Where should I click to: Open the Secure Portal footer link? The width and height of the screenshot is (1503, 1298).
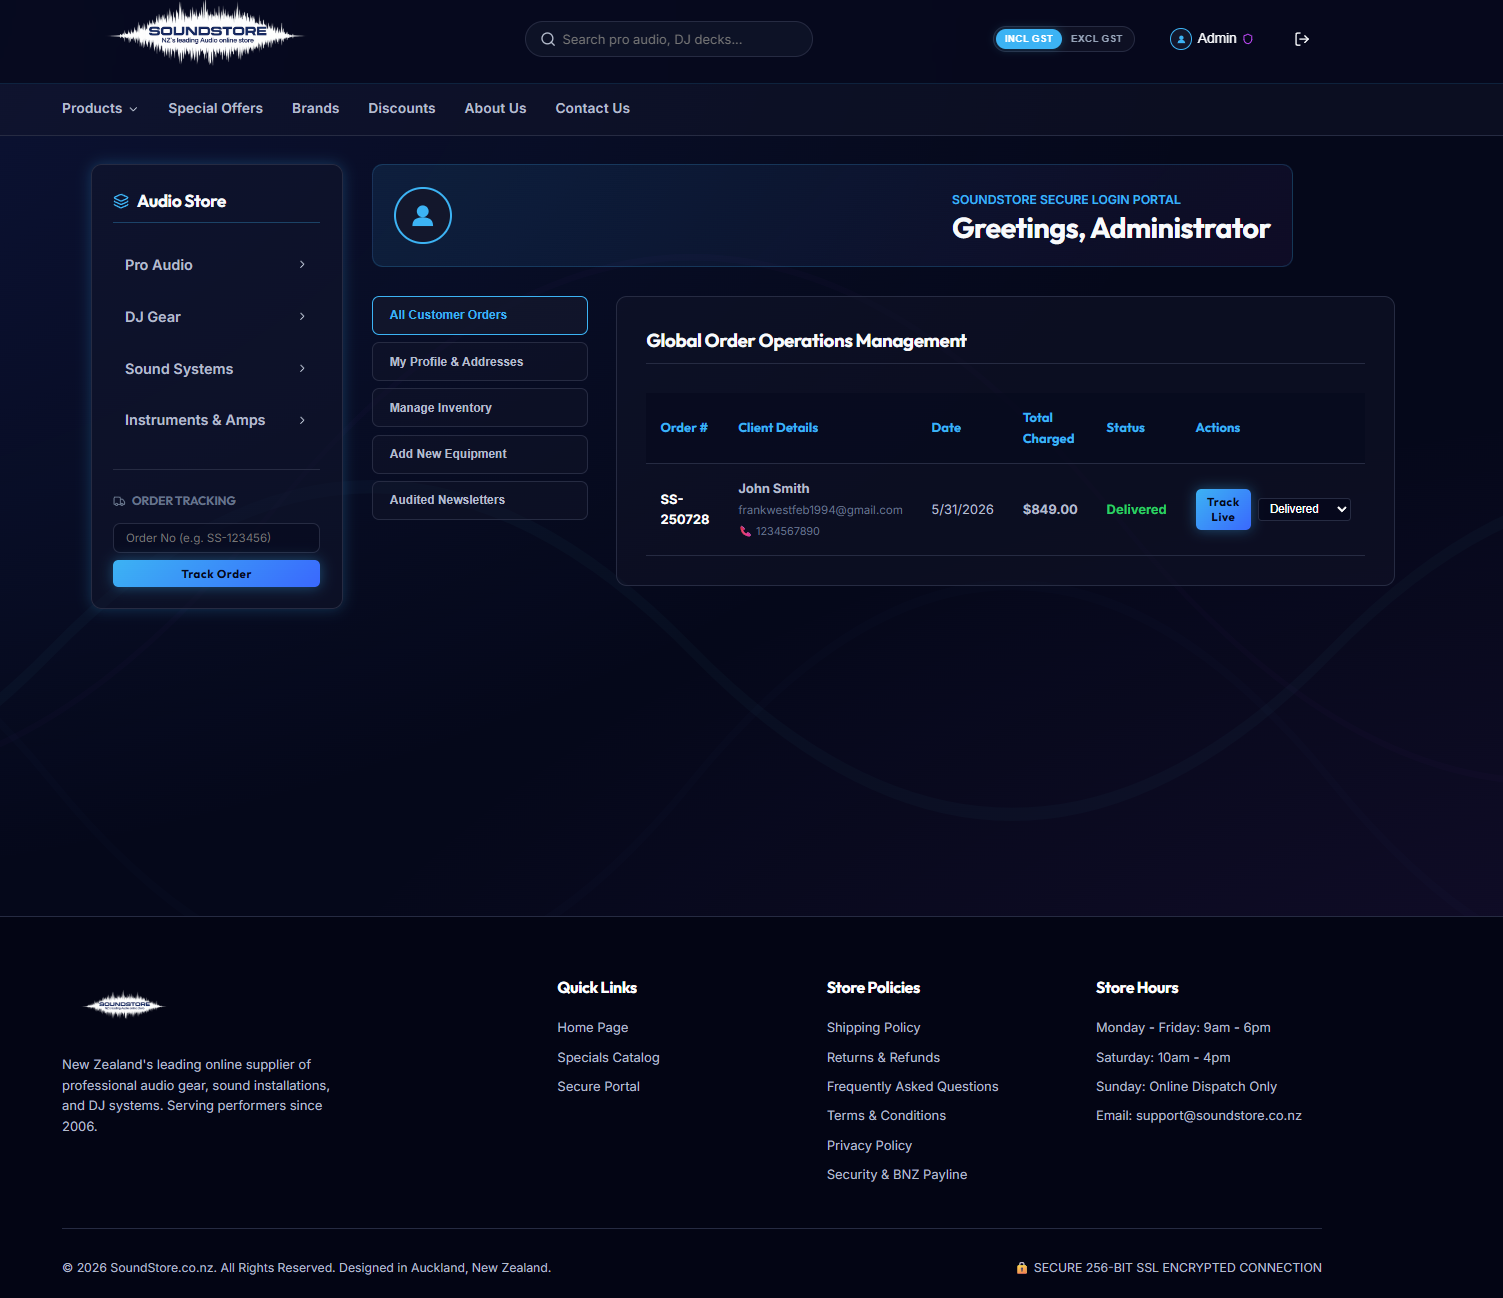click(x=598, y=1087)
